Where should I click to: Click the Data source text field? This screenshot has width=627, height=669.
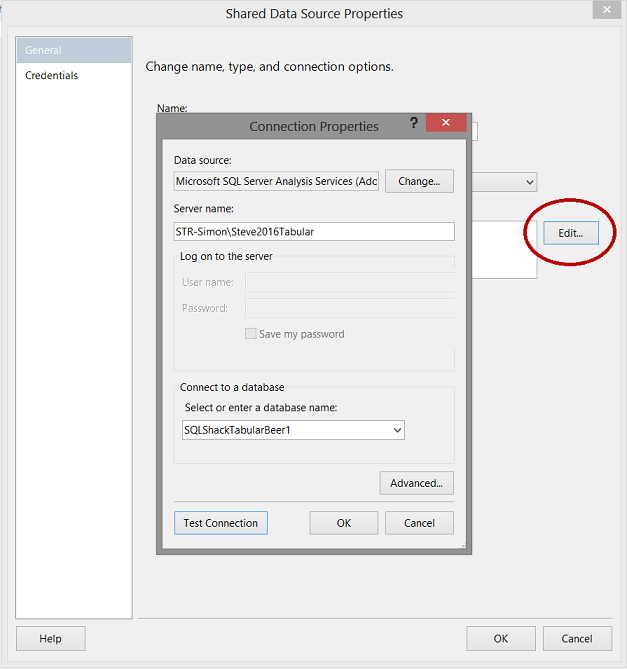point(276,181)
